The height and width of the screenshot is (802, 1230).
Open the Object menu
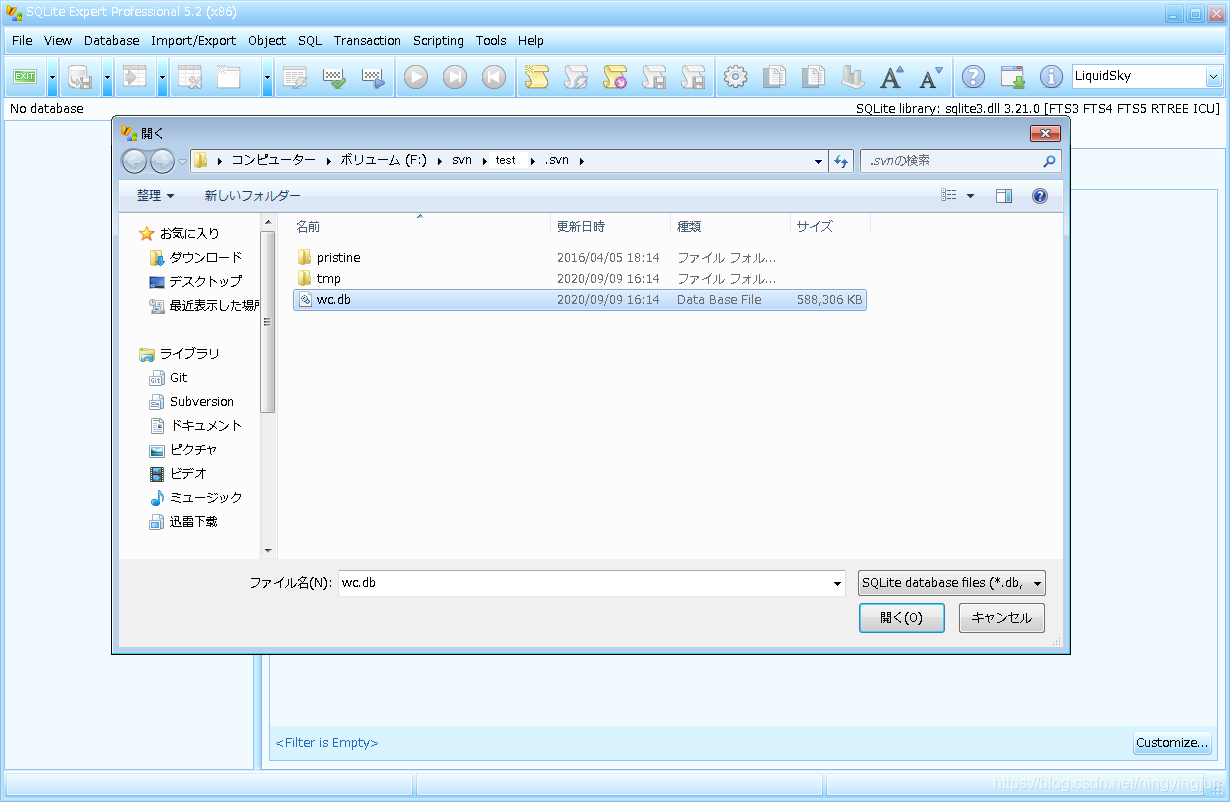tap(267, 41)
